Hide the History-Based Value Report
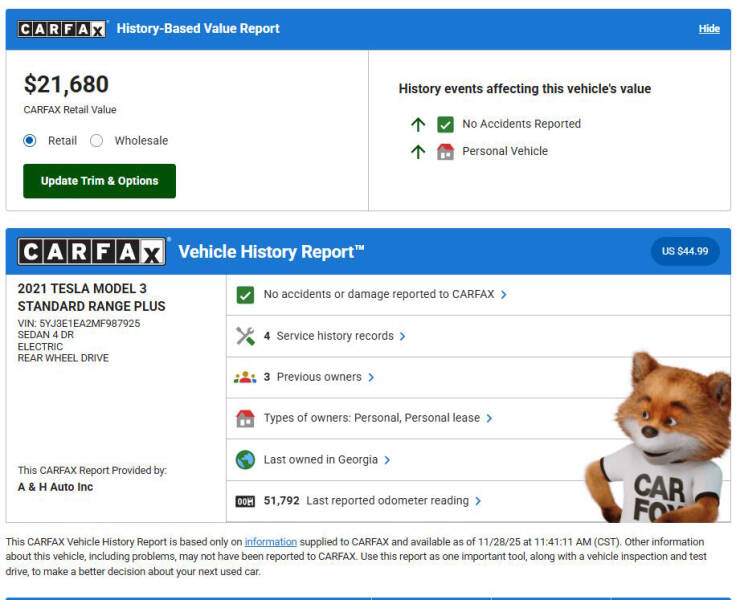 [x=709, y=29]
